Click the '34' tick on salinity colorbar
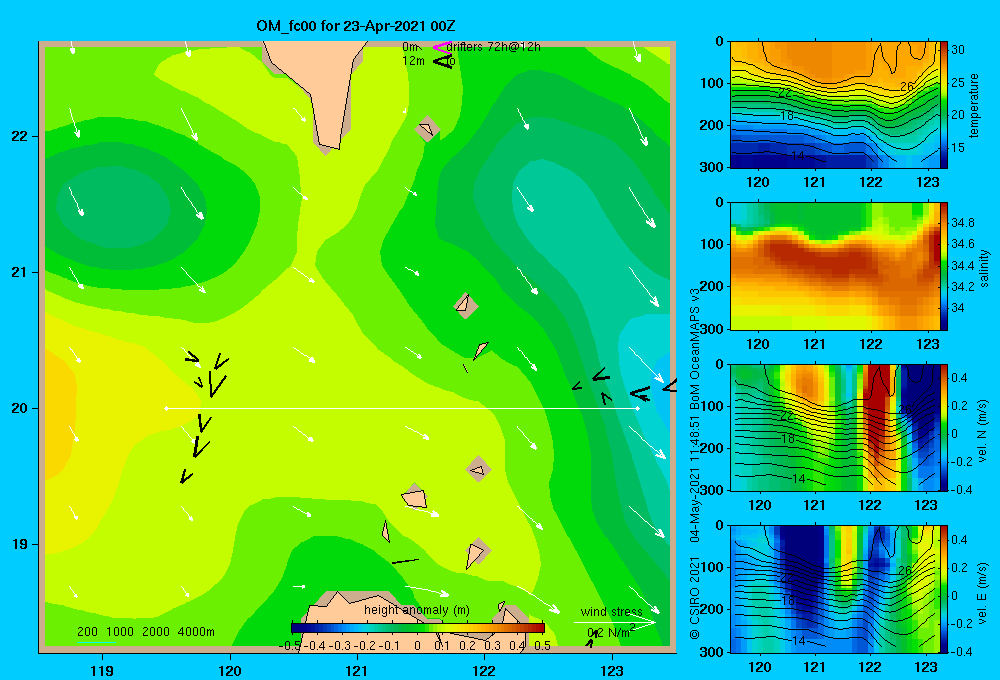 point(958,308)
